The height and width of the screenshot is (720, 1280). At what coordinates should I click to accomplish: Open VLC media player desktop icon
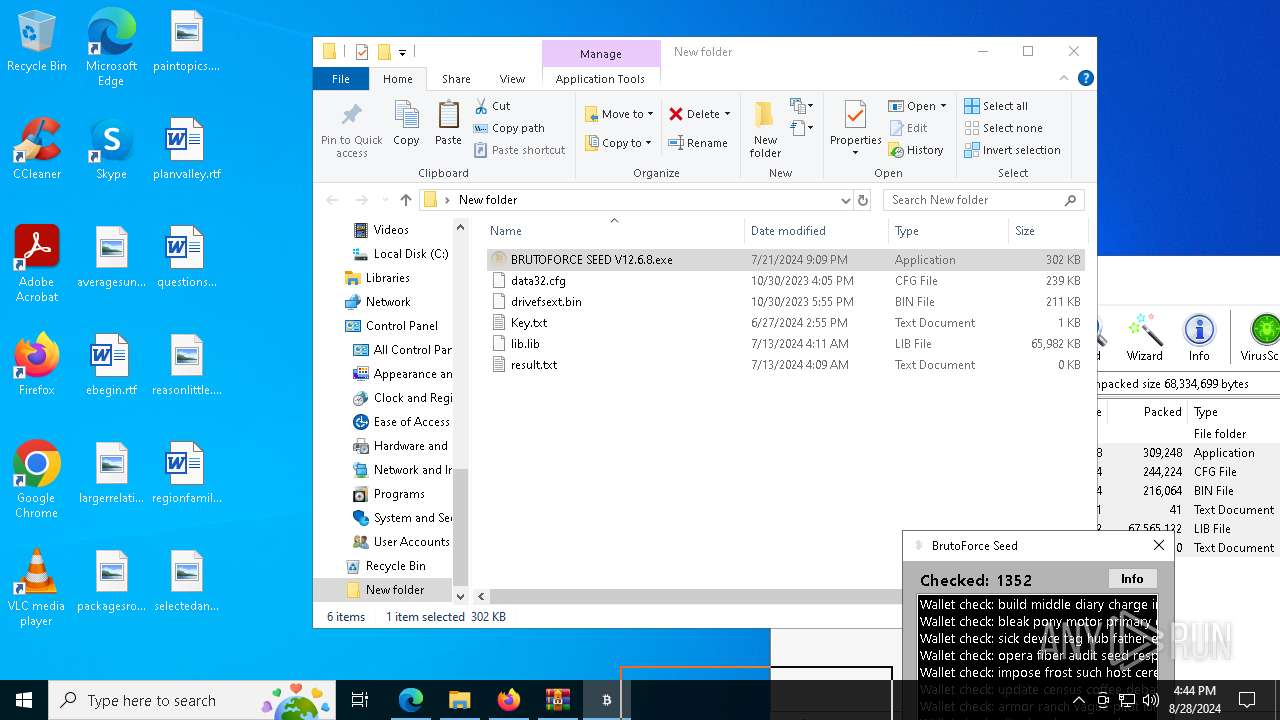(37, 588)
